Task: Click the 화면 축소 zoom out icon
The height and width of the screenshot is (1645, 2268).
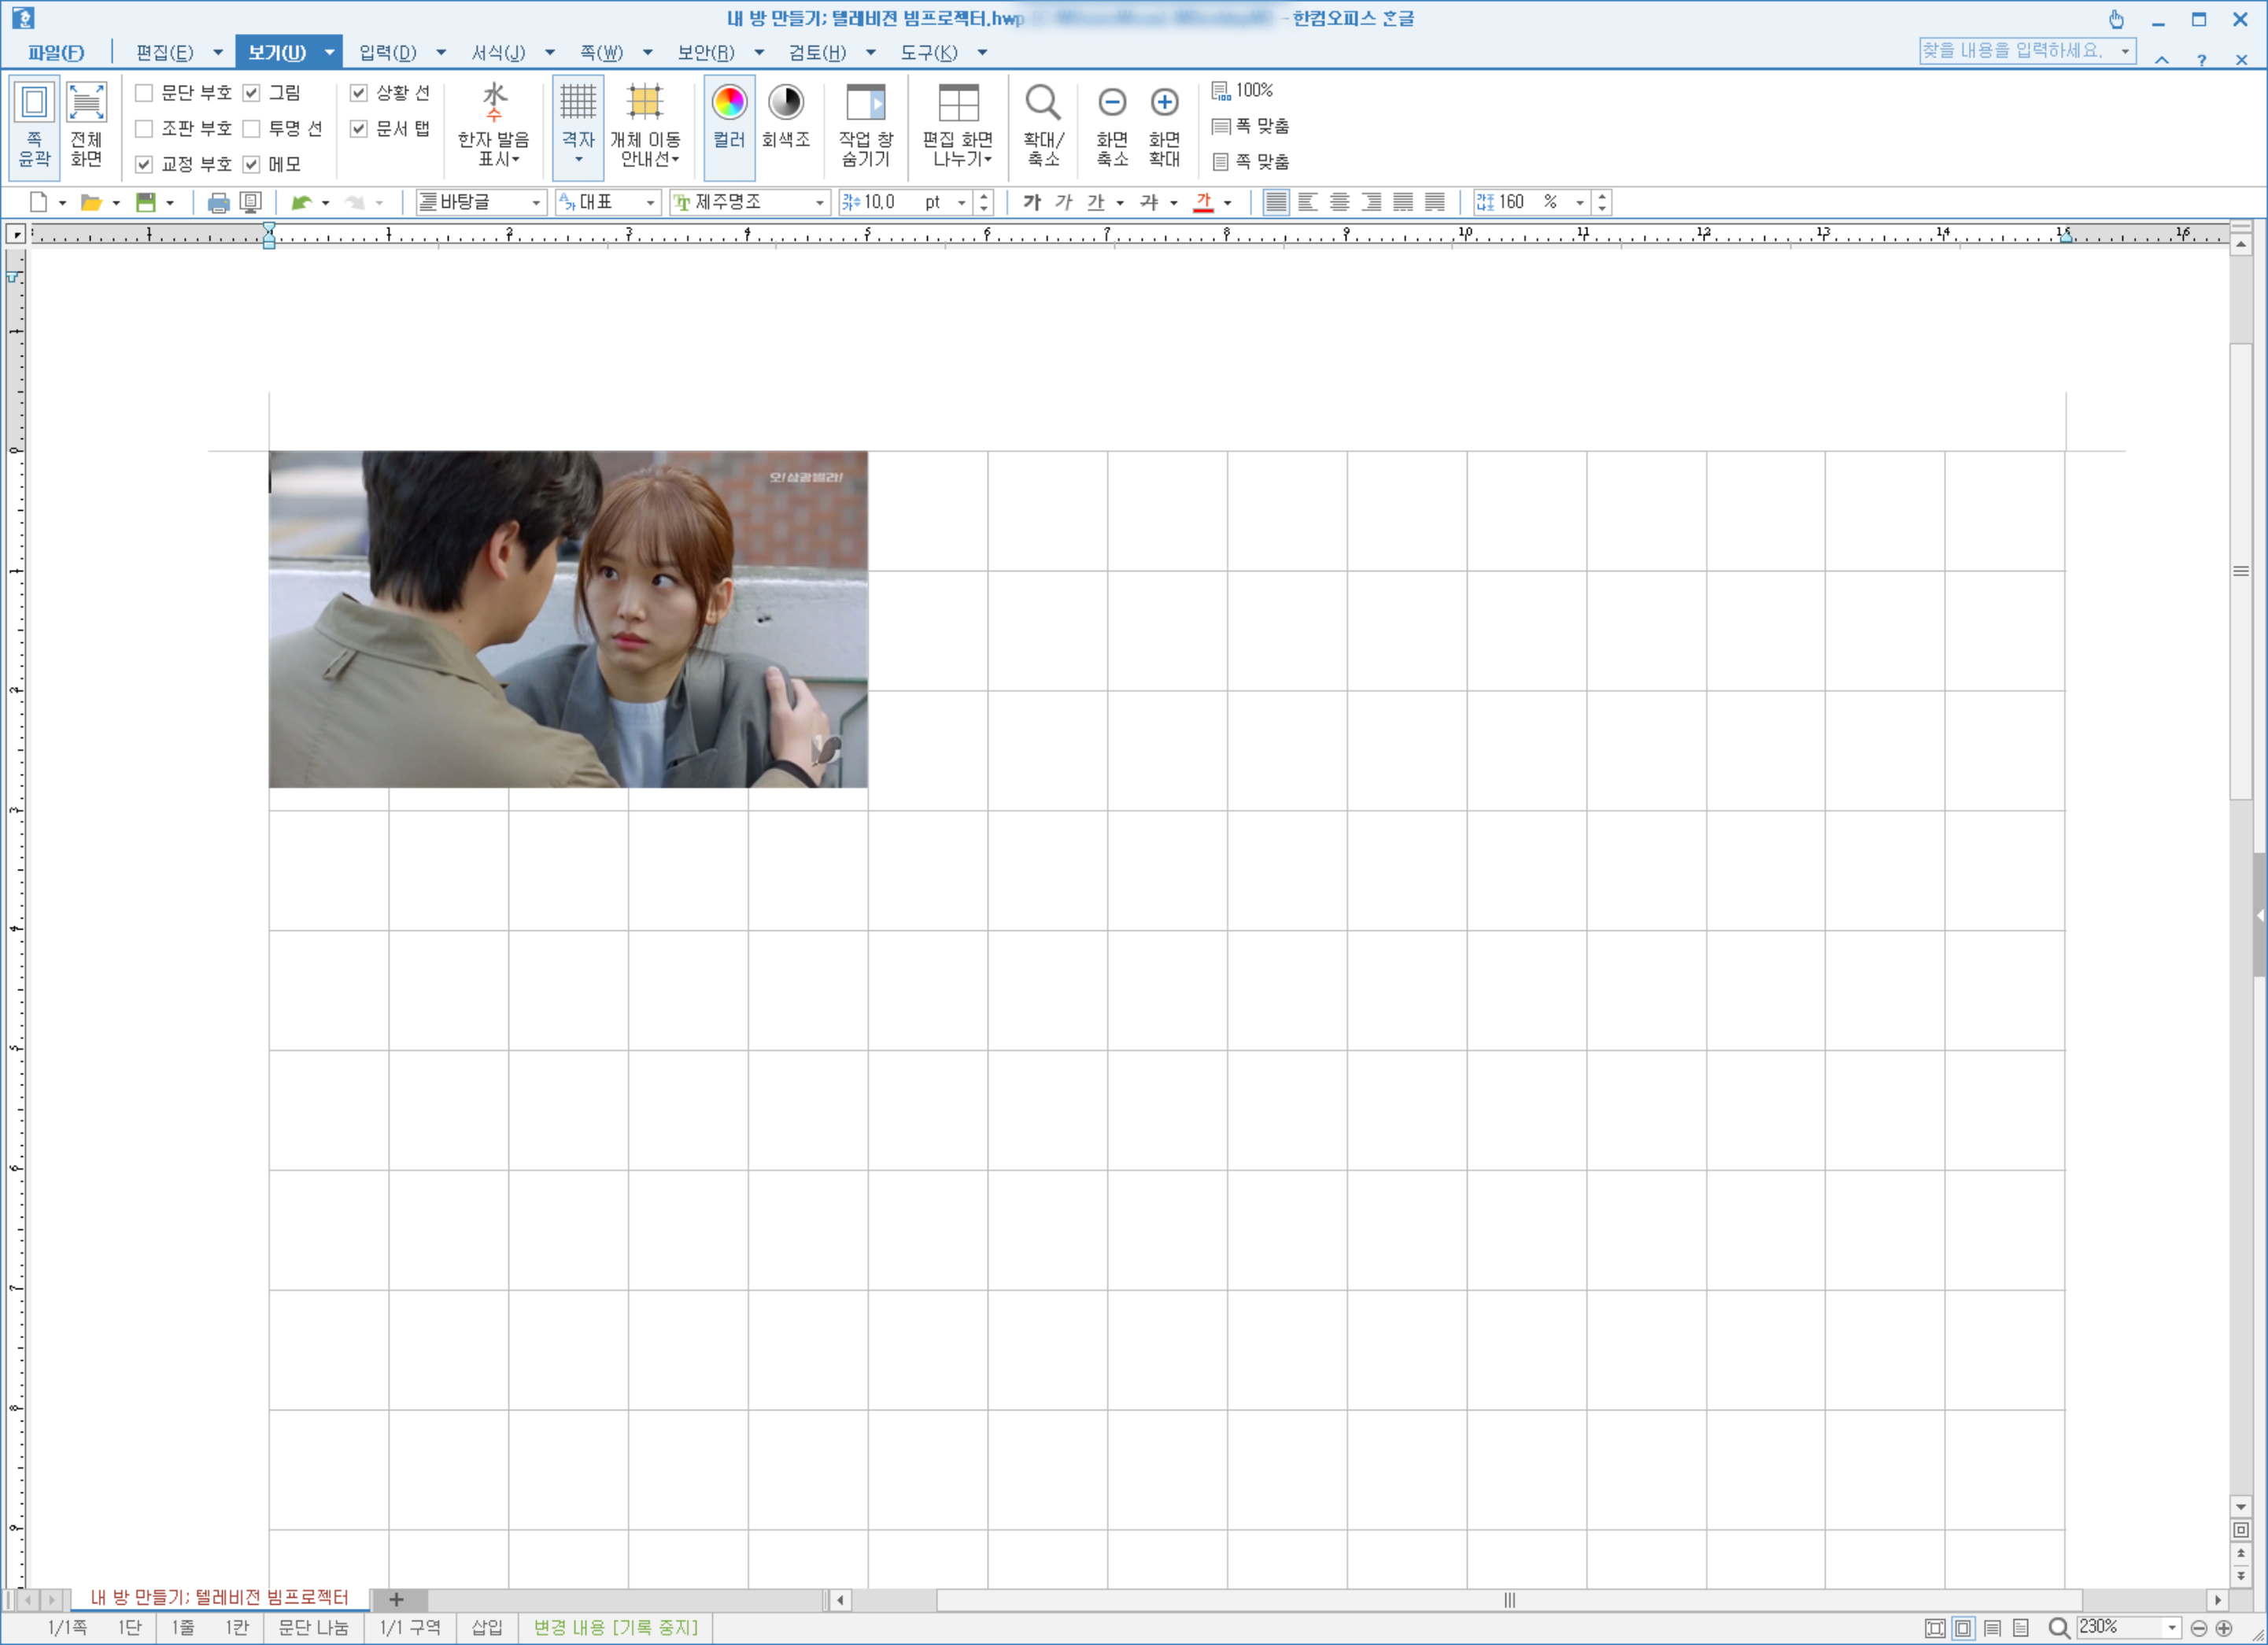Action: pos(1111,103)
